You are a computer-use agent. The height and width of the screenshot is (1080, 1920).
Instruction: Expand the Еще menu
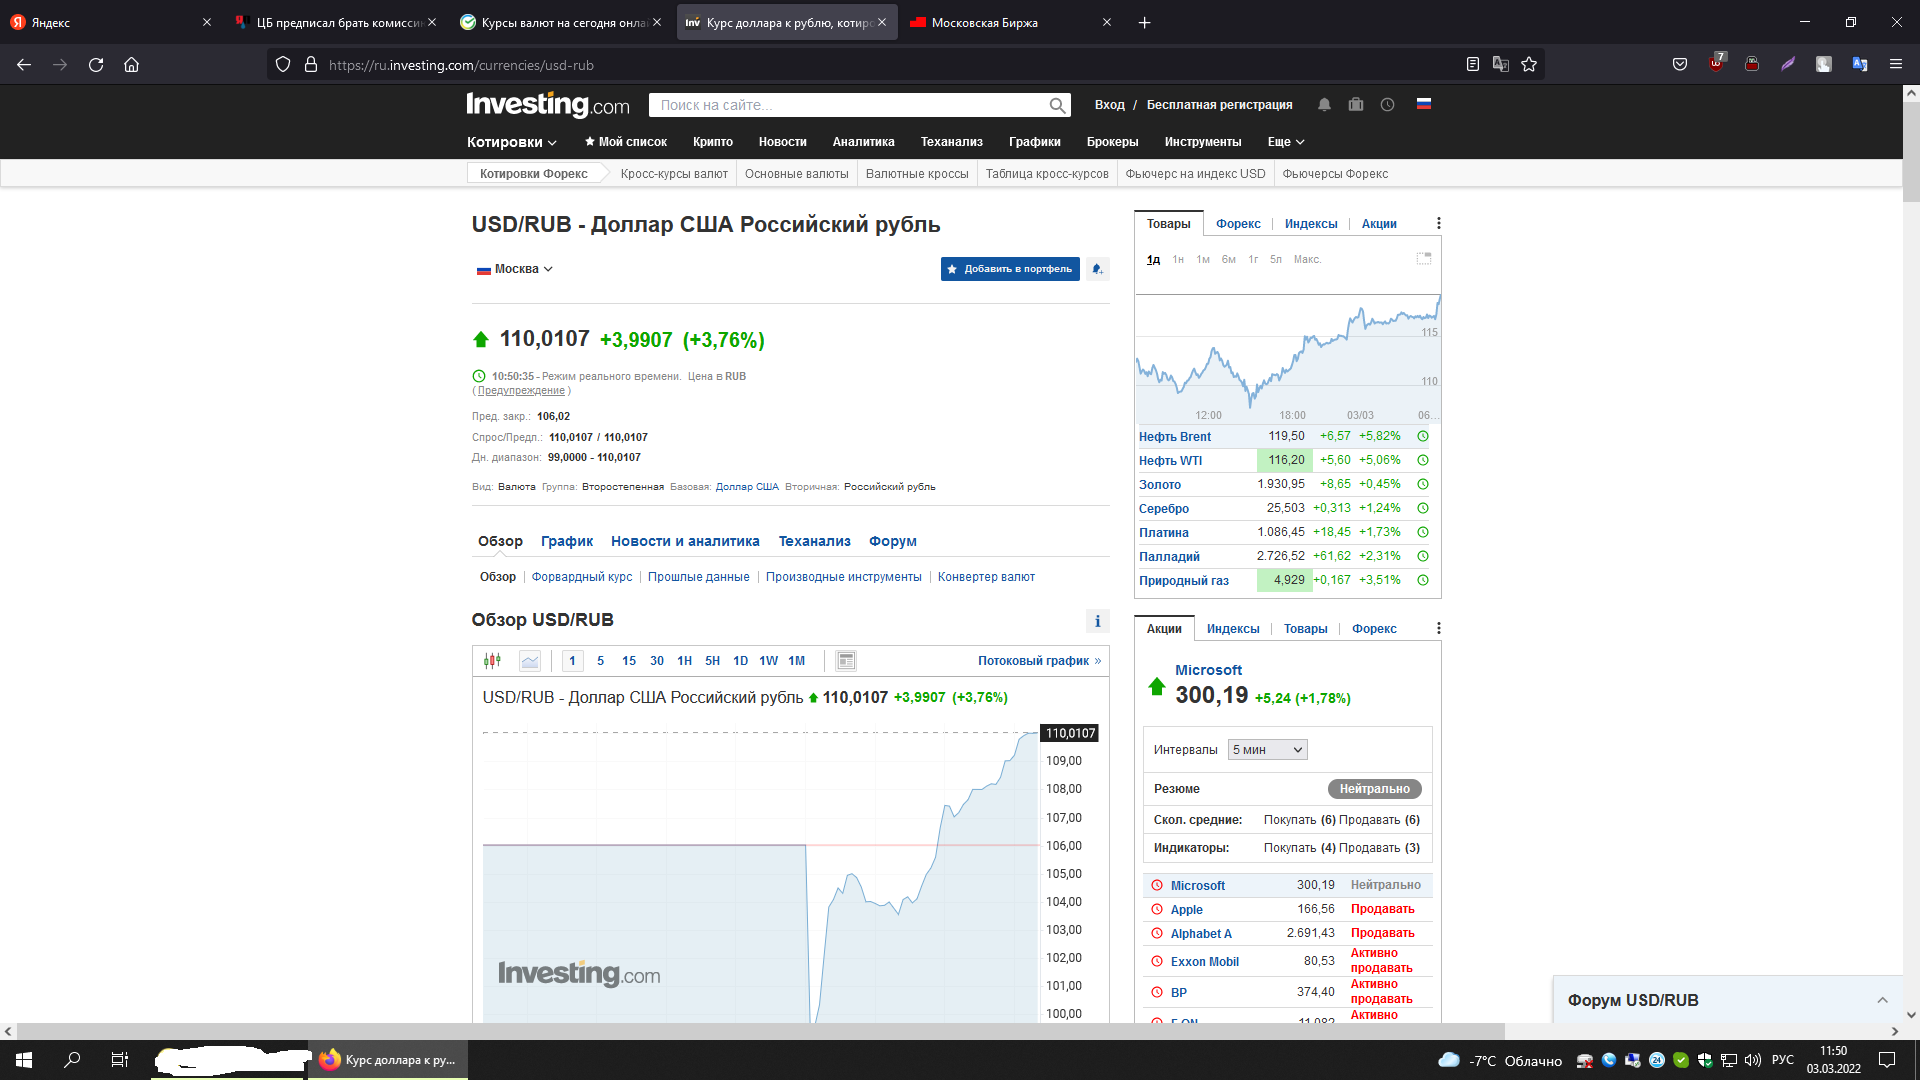coord(1286,142)
